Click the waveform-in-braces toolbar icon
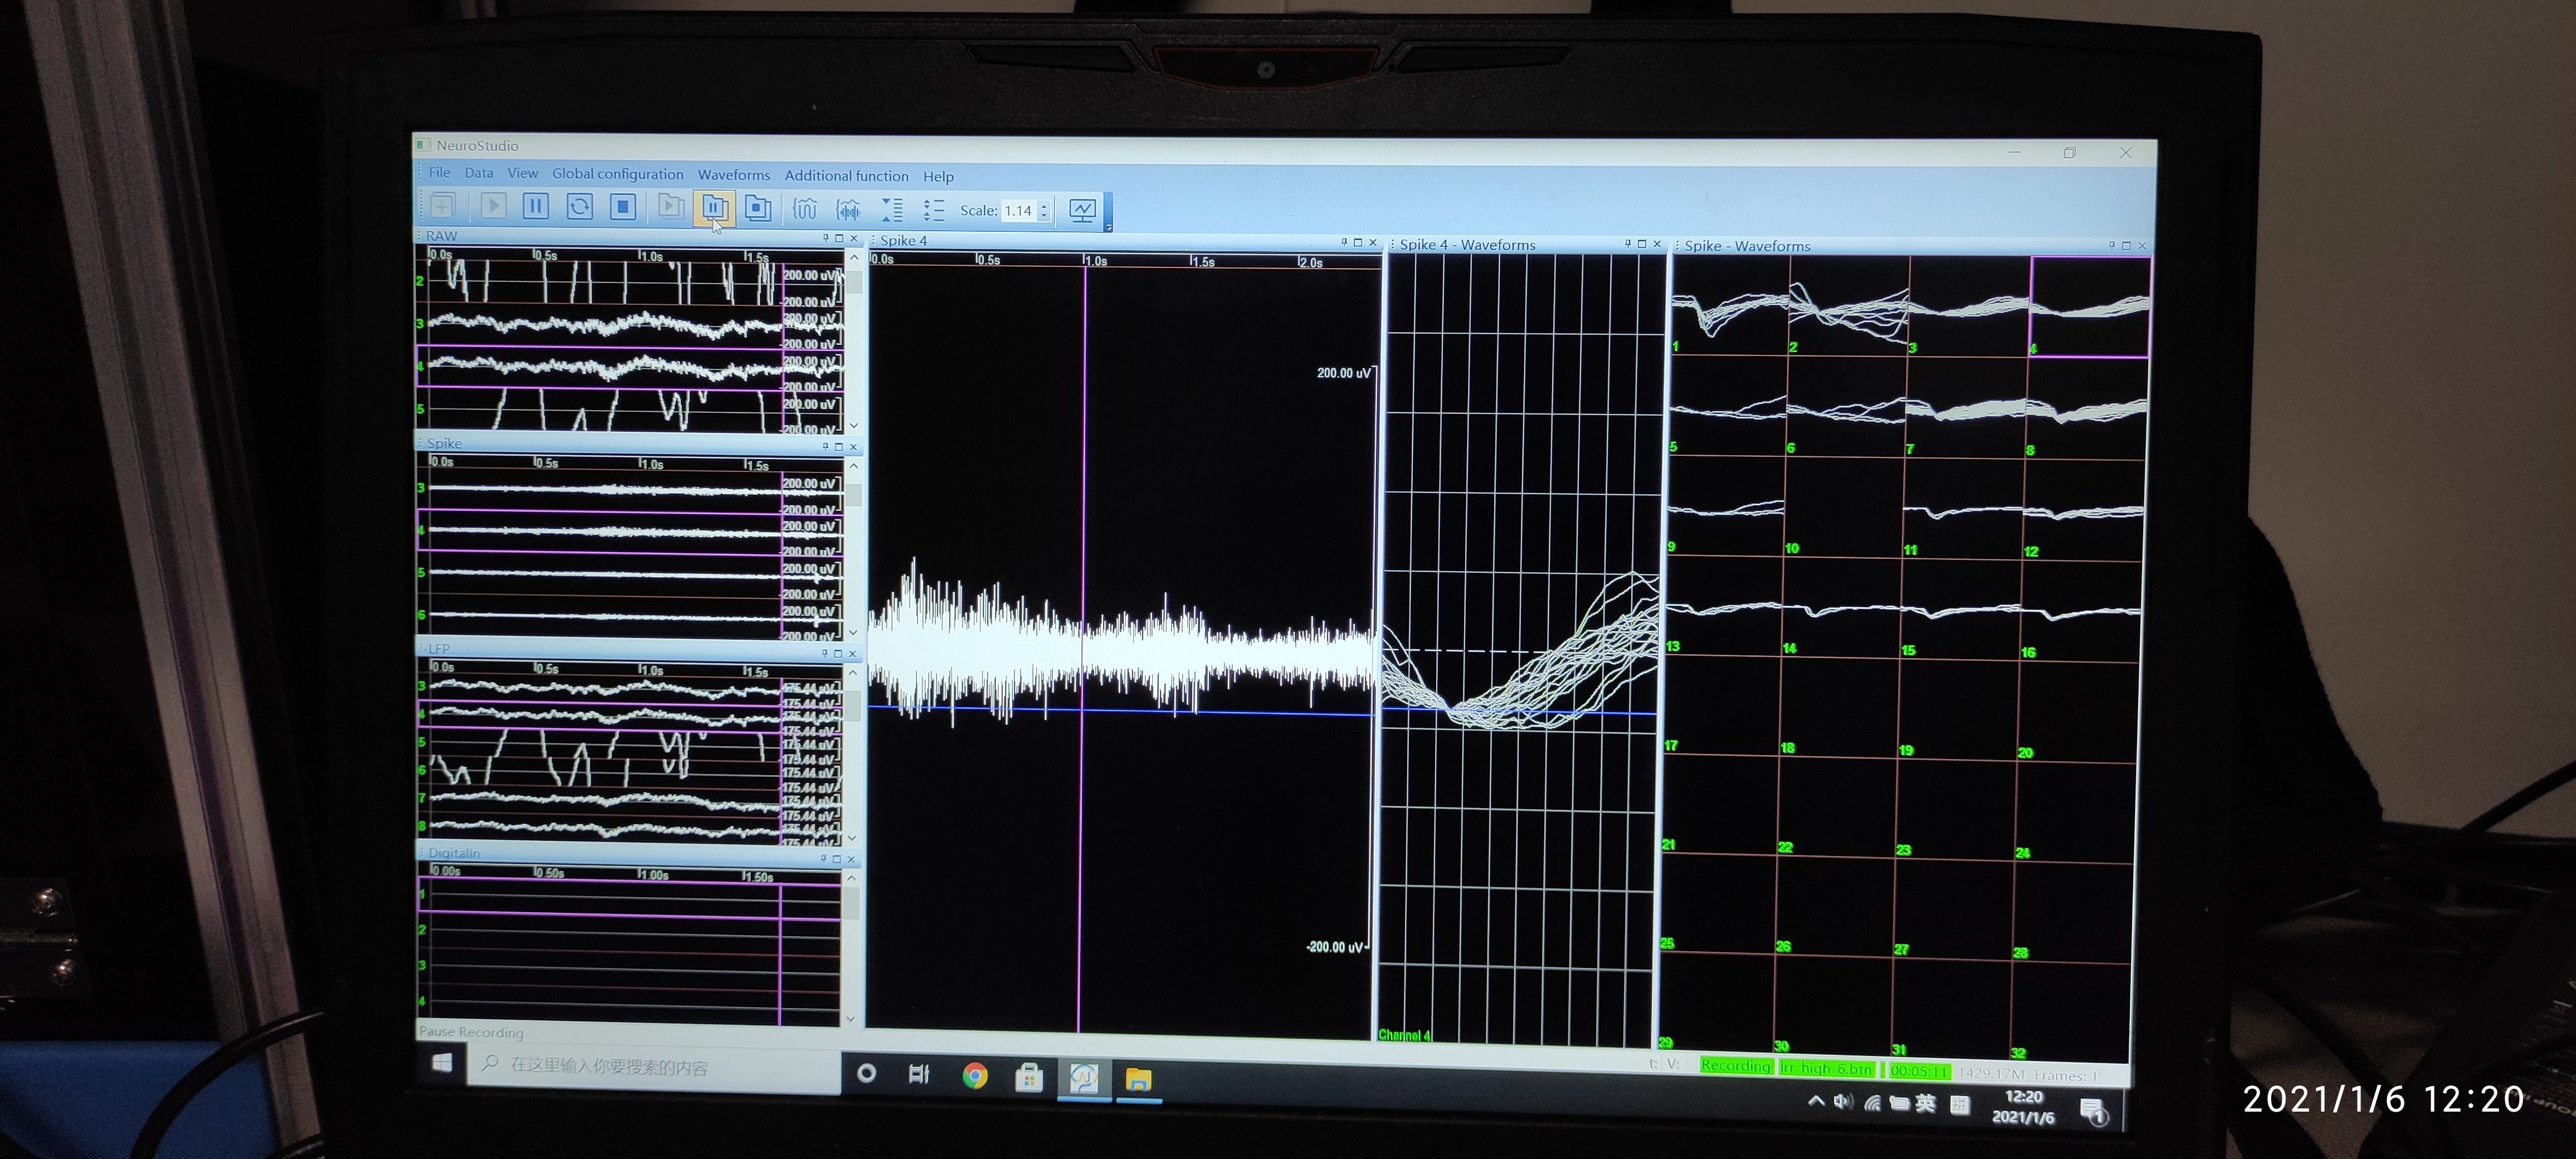 tap(805, 209)
